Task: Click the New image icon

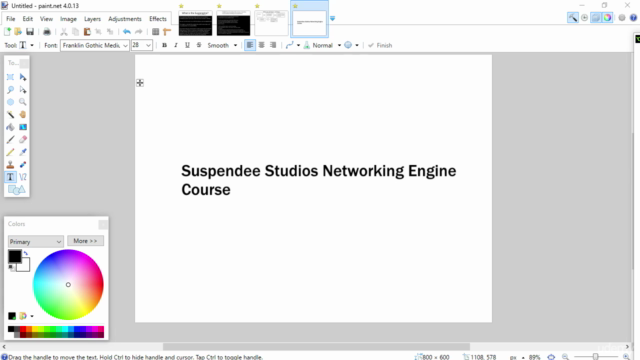Action: tap(7, 32)
